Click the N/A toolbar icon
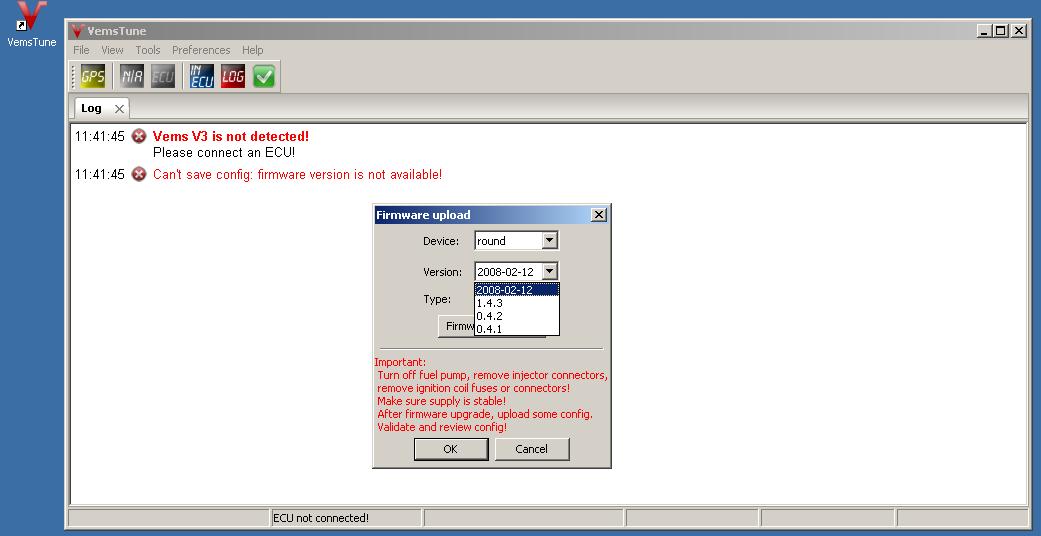 (x=131, y=76)
